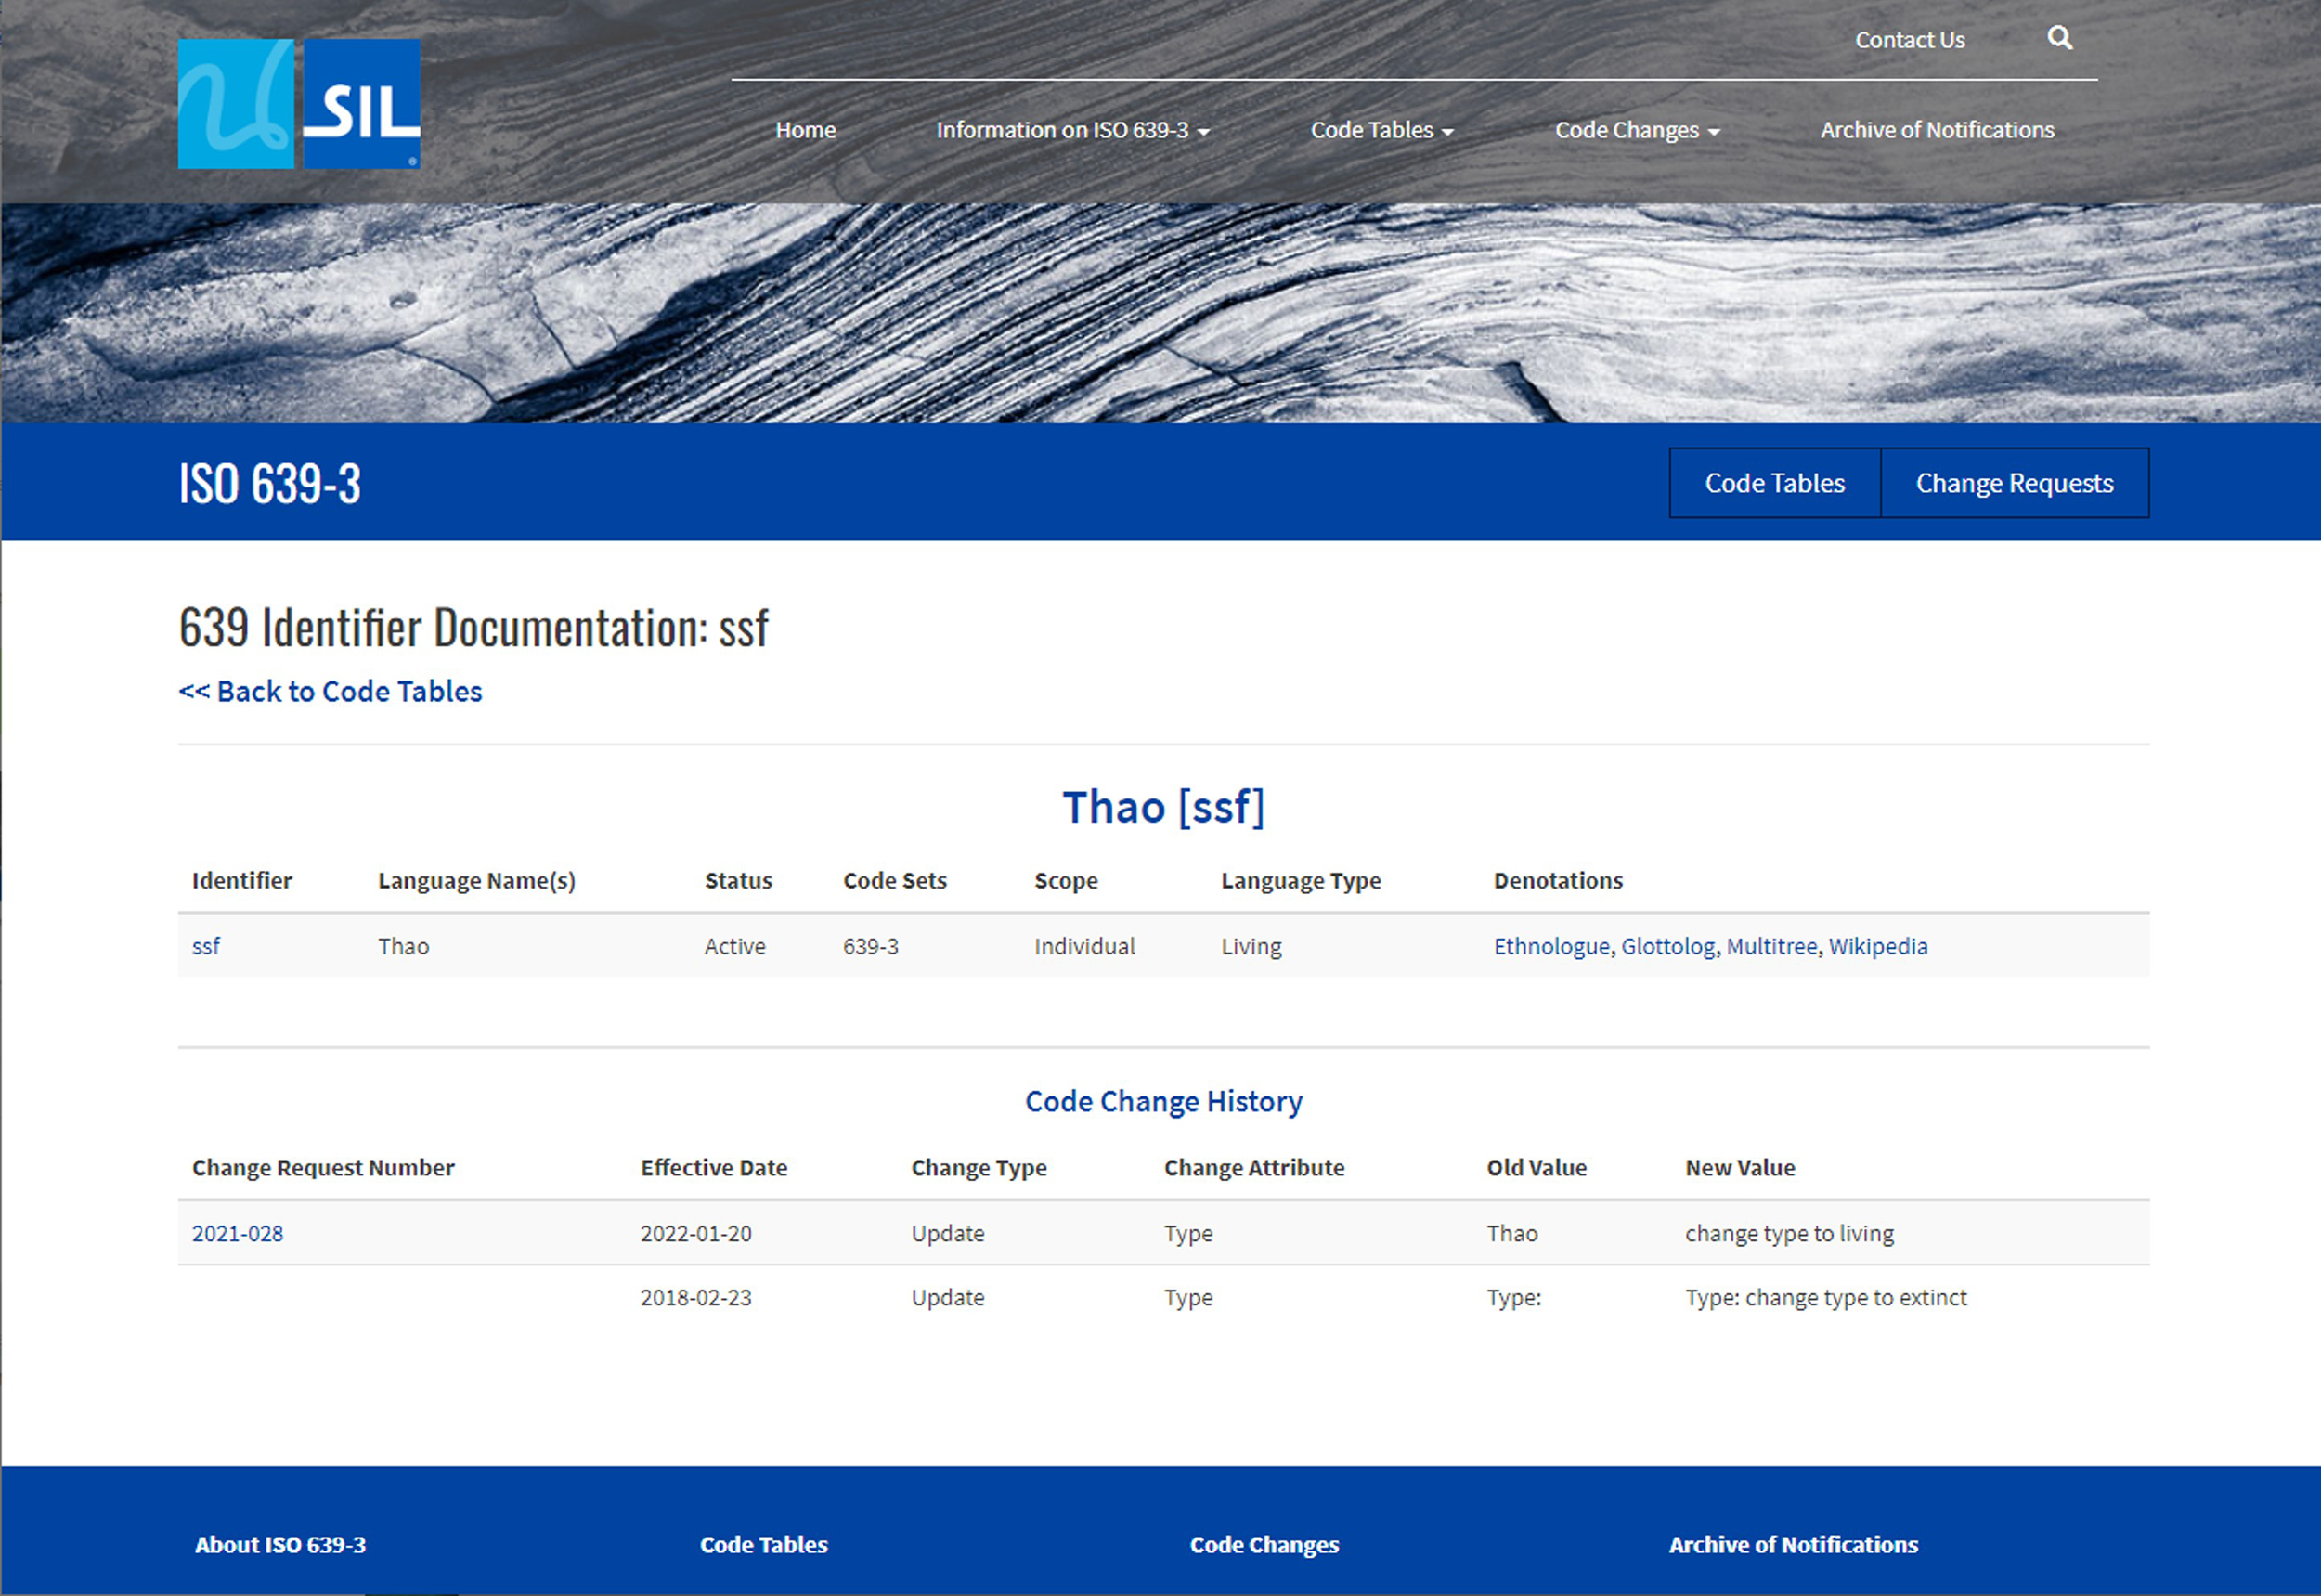Open the search magnifier icon
Image resolution: width=2321 pixels, height=1596 pixels.
point(2059,38)
